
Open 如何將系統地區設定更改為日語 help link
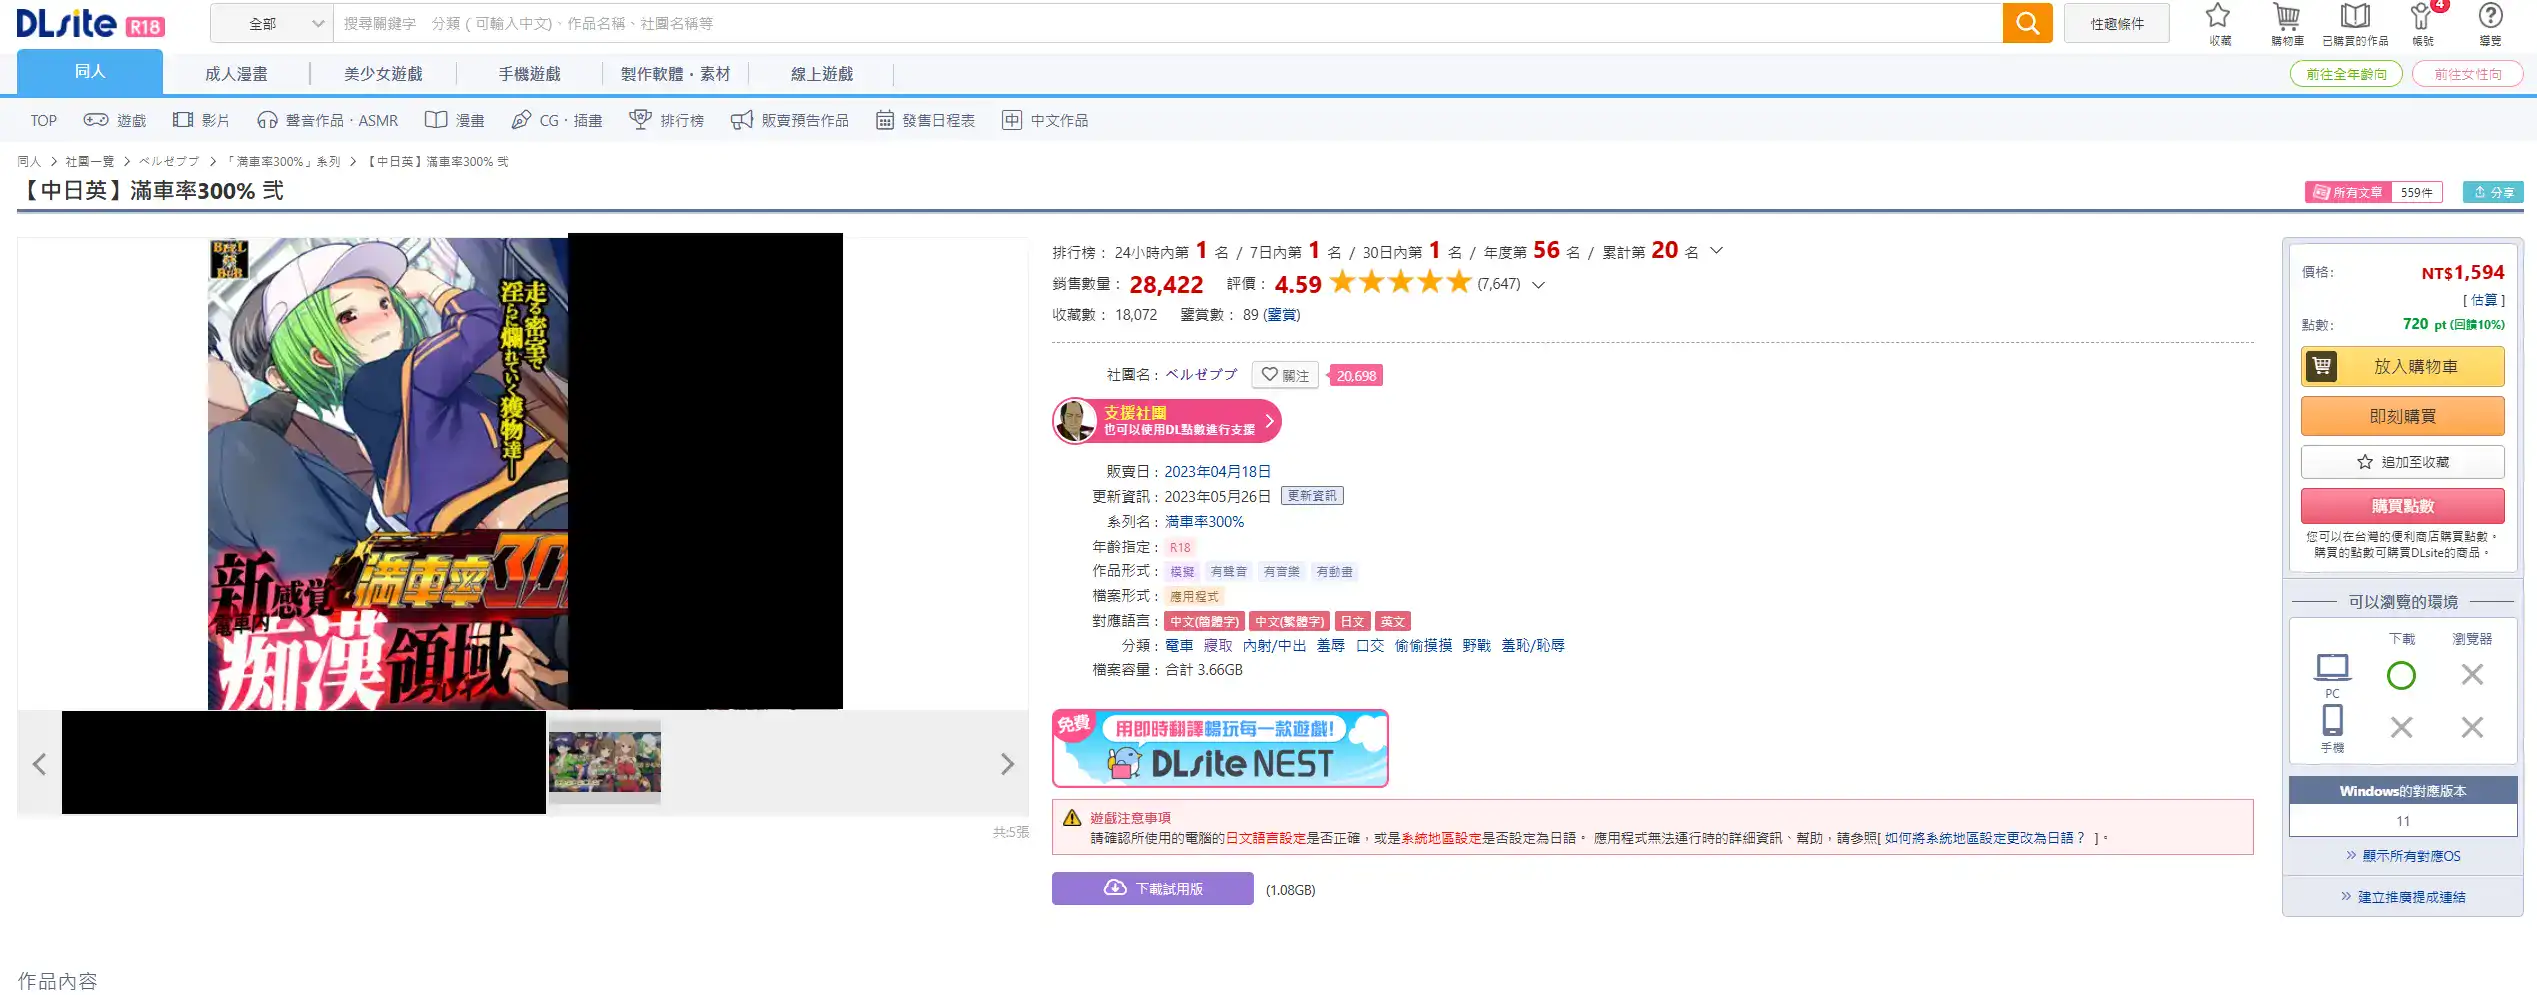point(1985,838)
